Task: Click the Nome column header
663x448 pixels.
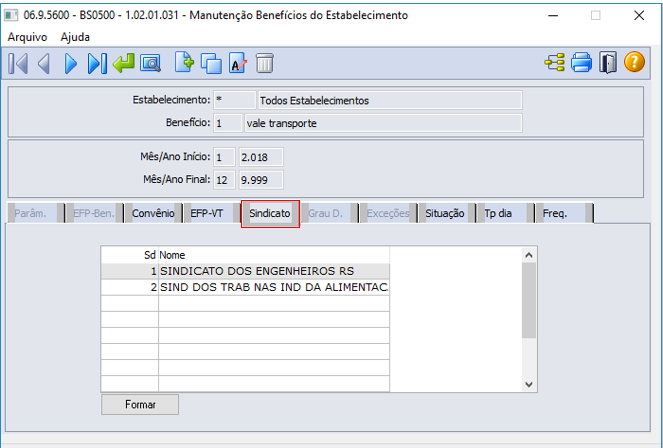Action: (274, 255)
